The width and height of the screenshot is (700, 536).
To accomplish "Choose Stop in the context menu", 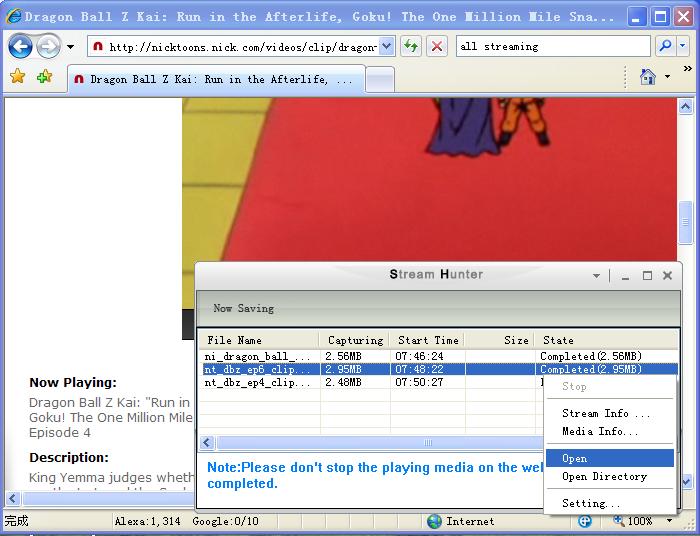I will point(609,386).
